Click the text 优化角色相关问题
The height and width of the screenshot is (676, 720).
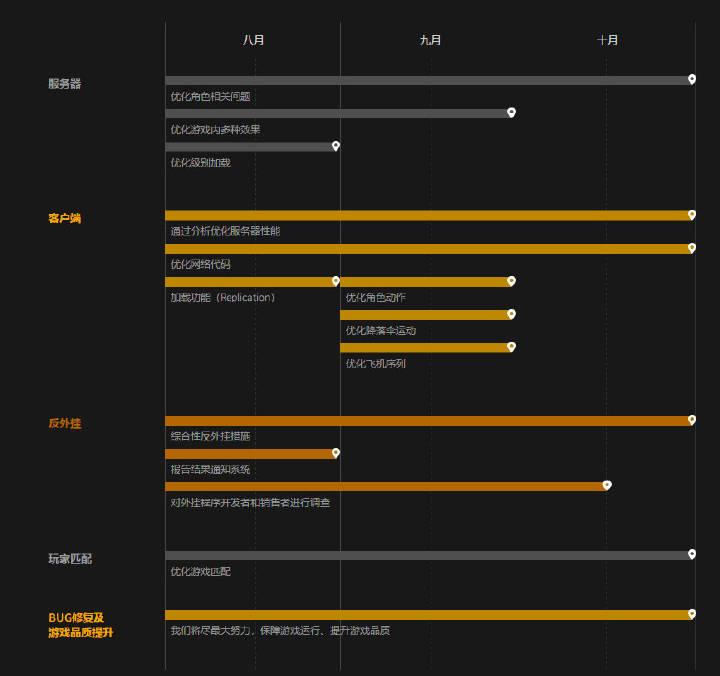point(210,96)
